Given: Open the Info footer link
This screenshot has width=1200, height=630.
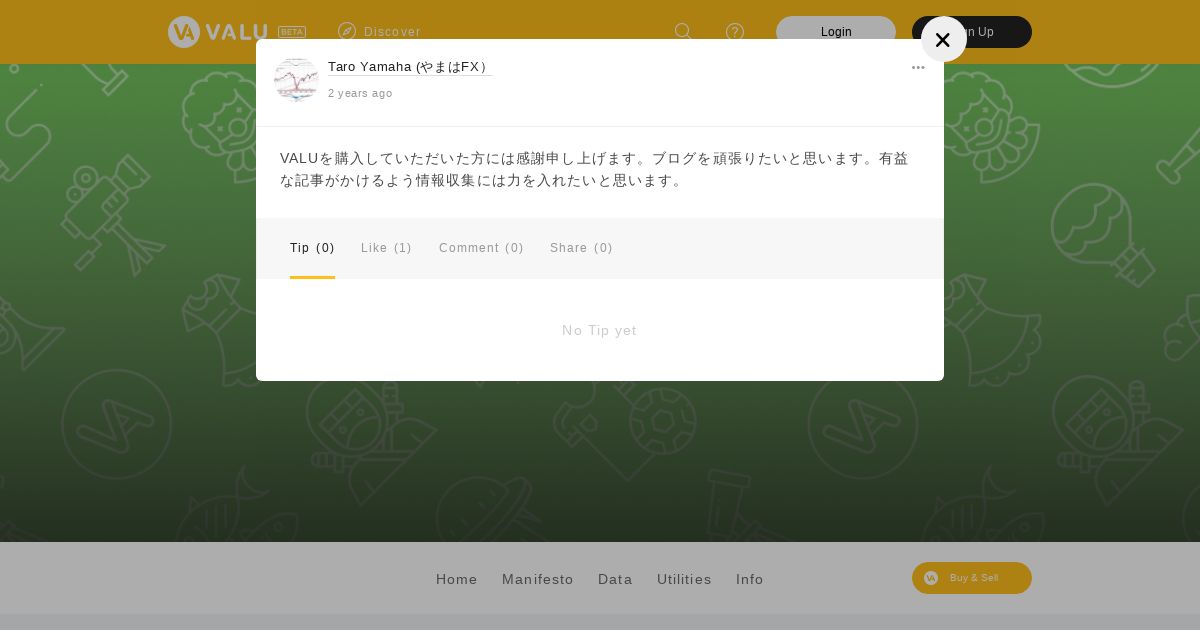Looking at the screenshot, I should point(750,579).
